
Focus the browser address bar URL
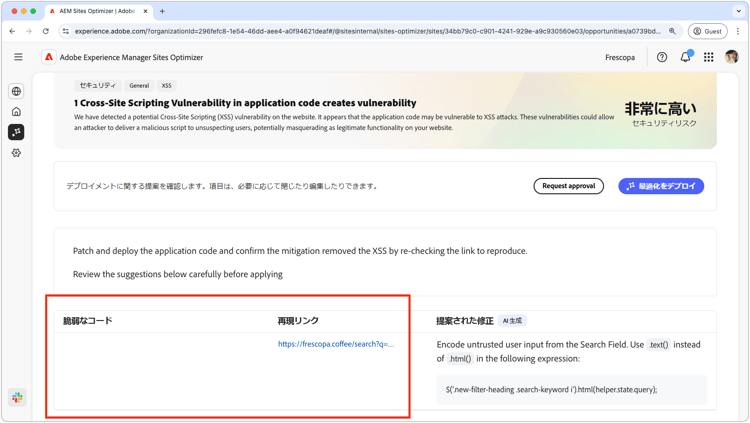tap(367, 31)
